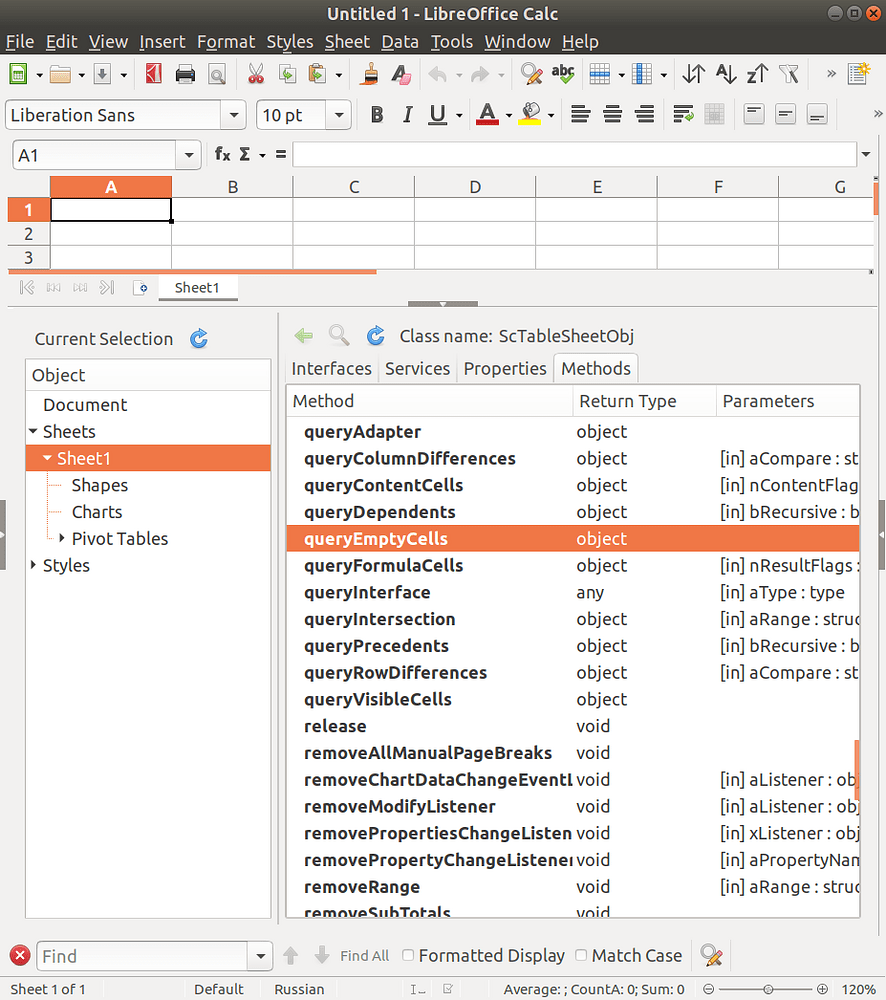Toggle bold formatting
Image resolution: width=886 pixels, height=1000 pixels.
377,114
